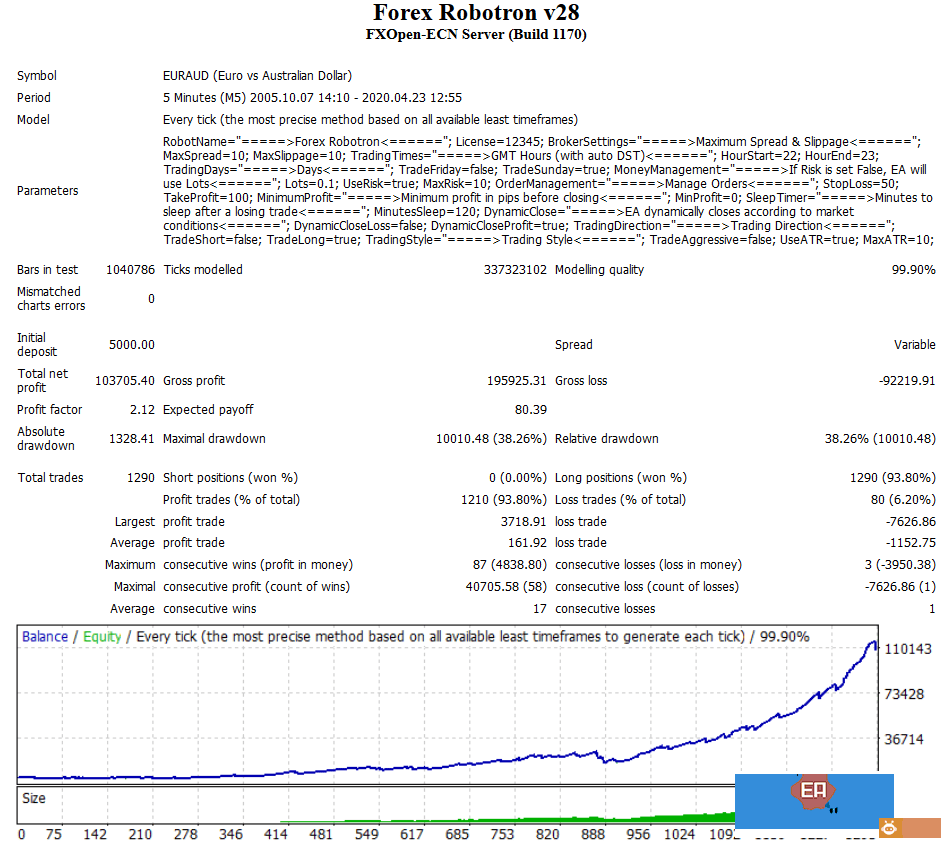950x843 pixels.
Task: Select the value '337323102'
Action: [515, 270]
